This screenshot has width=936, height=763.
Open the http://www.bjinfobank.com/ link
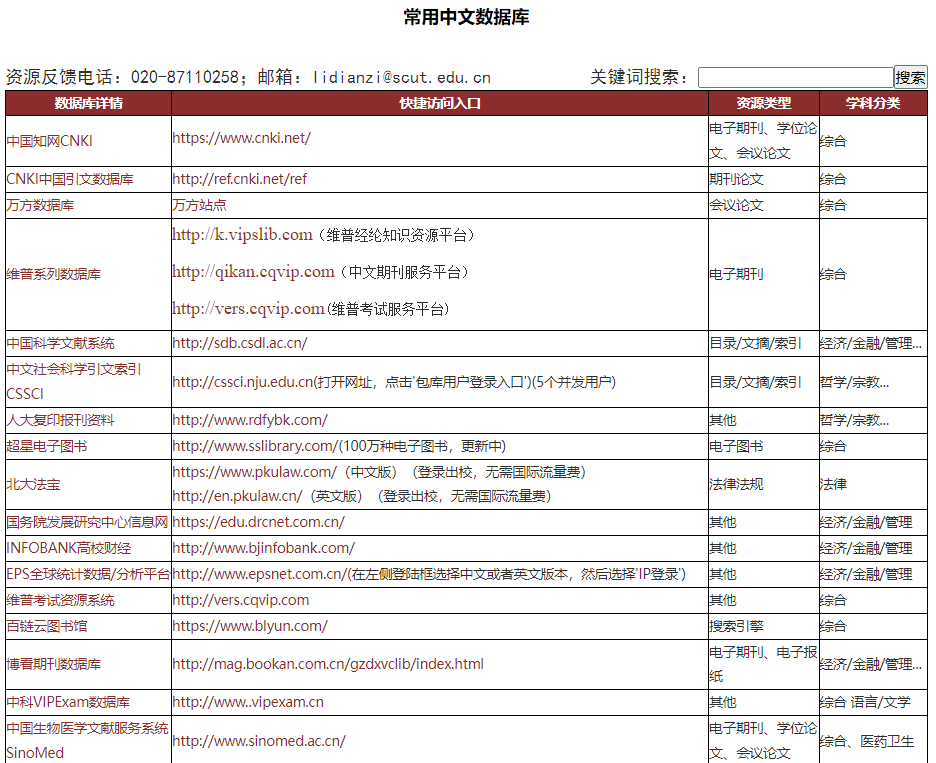pyautogui.click(x=264, y=548)
